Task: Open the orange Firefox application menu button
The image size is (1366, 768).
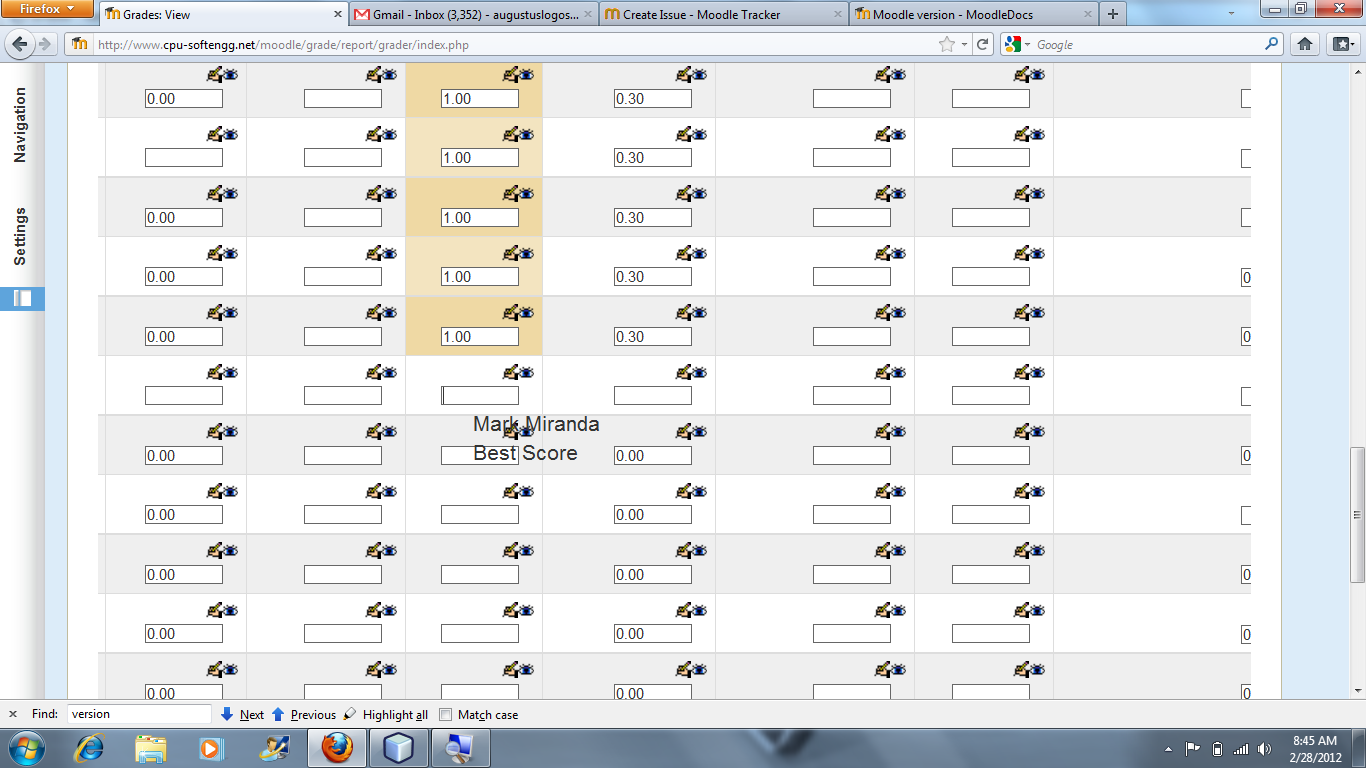Action: pos(46,9)
